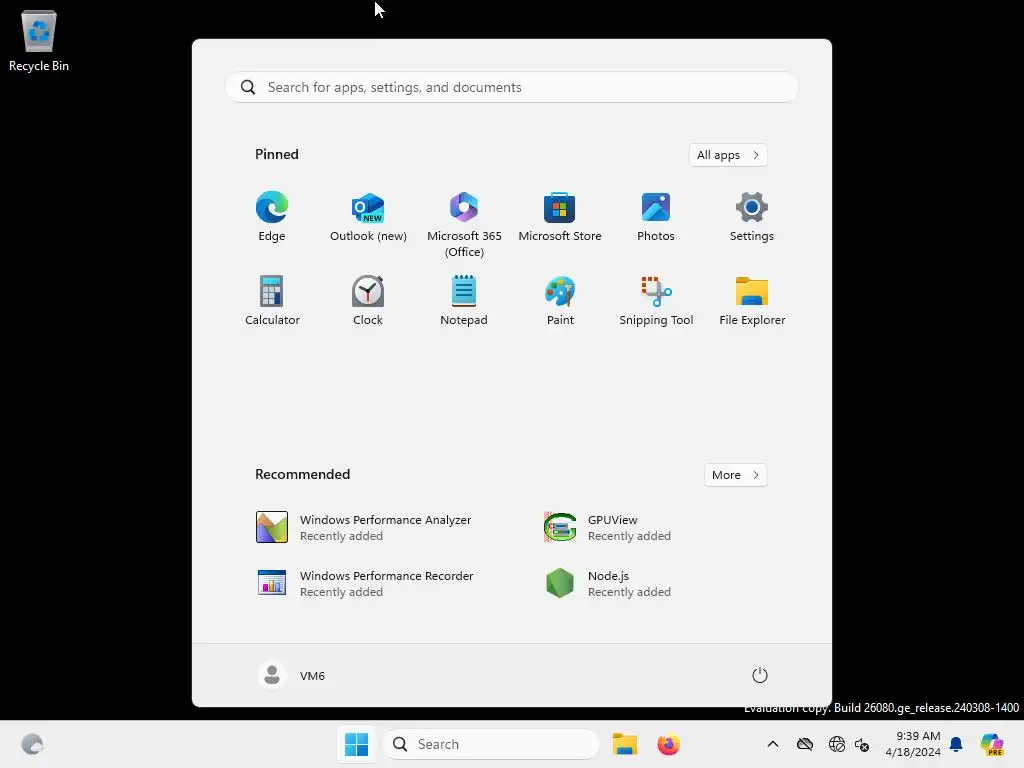The height and width of the screenshot is (768, 1024).
Task: Open notifications via the bell icon
Action: tap(956, 744)
